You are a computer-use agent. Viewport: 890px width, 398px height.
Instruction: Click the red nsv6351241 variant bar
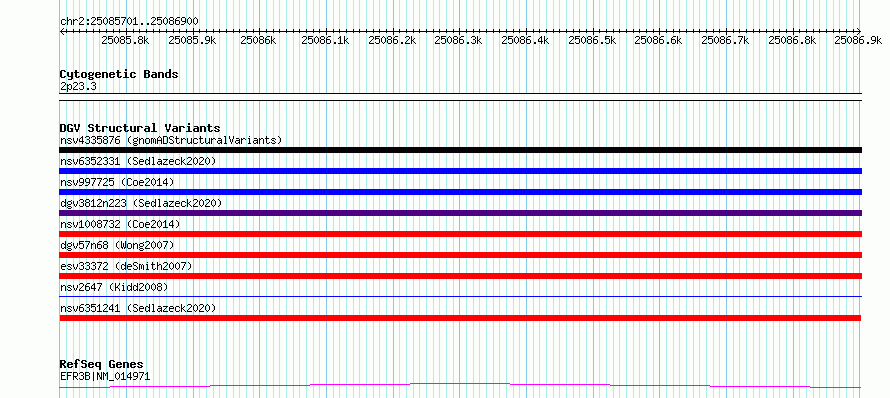(461, 318)
